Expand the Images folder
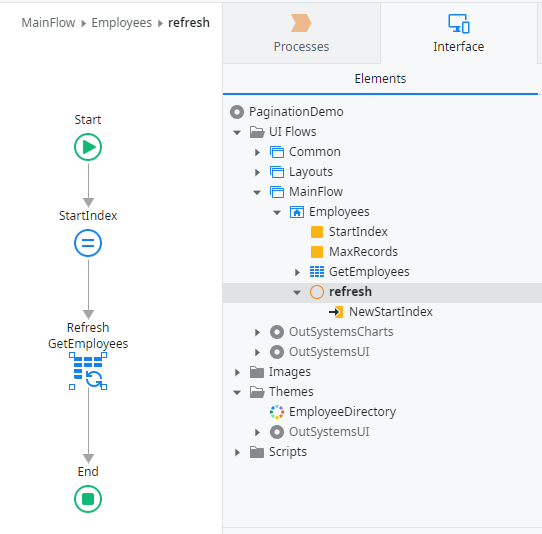The image size is (542, 534). click(237, 372)
